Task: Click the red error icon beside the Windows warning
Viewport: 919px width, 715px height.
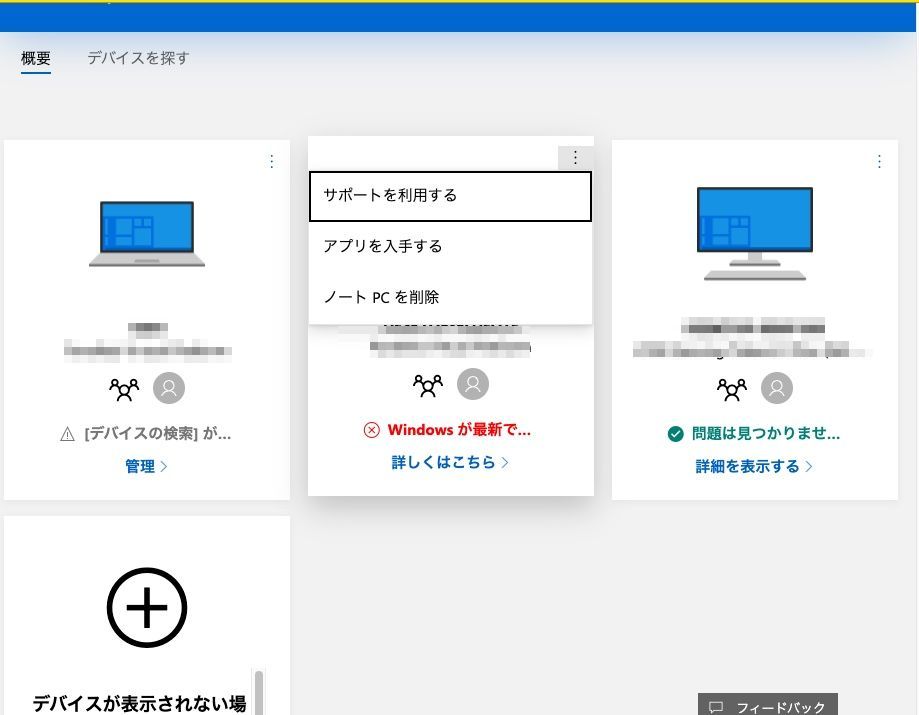Action: pos(371,430)
